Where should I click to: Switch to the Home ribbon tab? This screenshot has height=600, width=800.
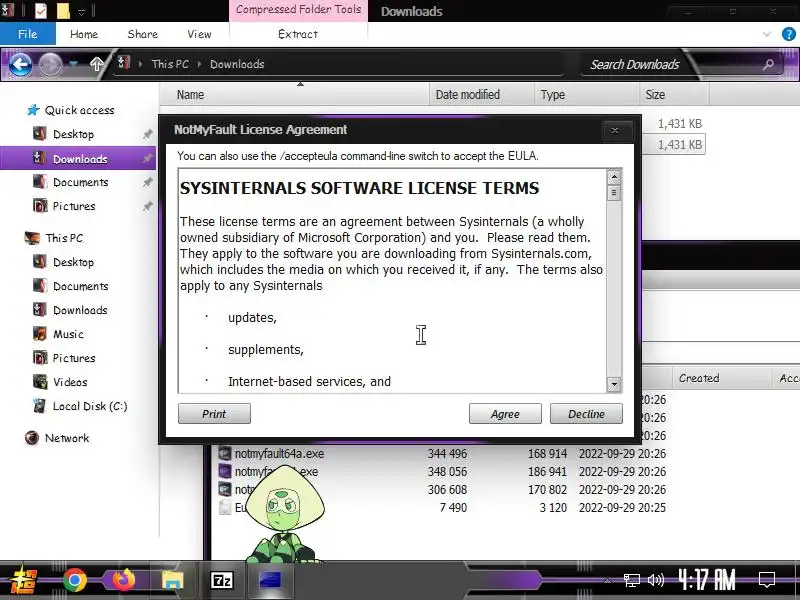(84, 34)
